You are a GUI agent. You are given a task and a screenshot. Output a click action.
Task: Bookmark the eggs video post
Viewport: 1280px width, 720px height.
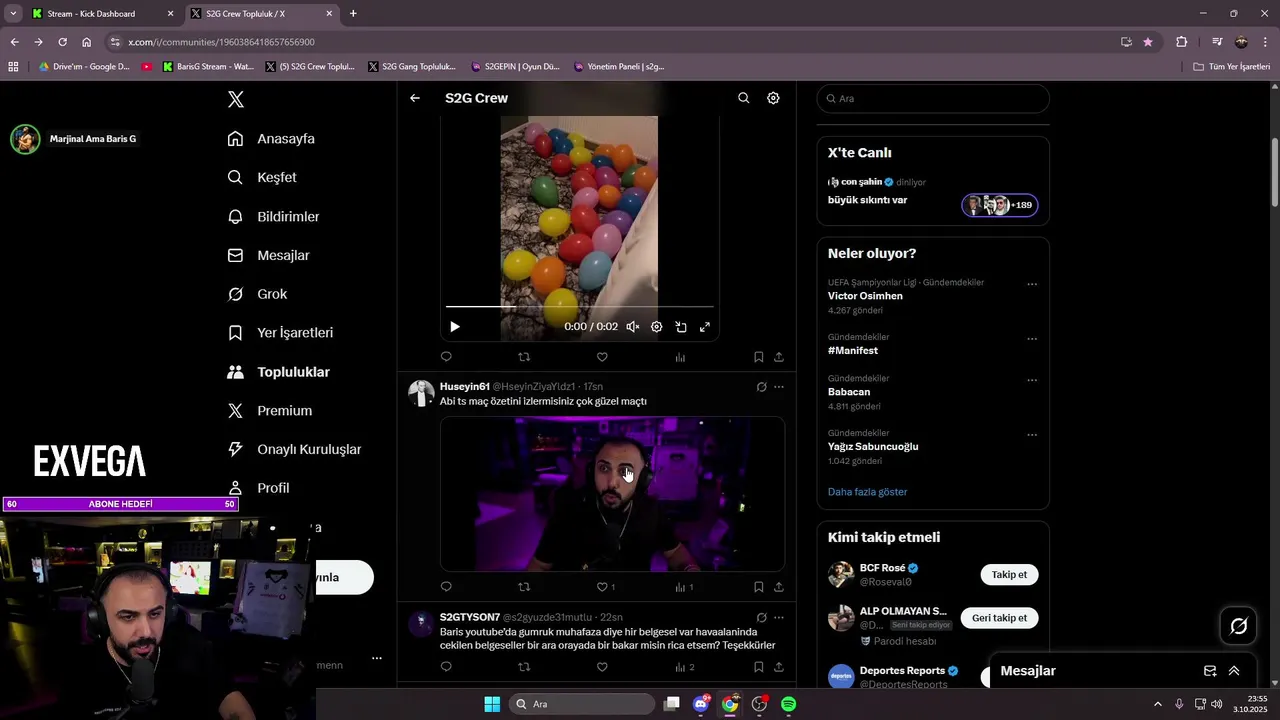[x=758, y=357]
